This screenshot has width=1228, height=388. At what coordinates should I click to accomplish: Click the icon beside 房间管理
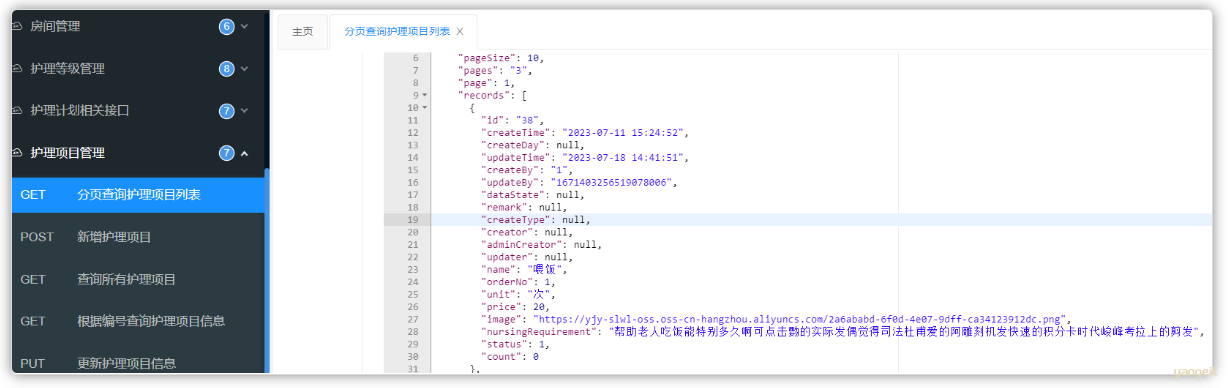click(x=16, y=26)
